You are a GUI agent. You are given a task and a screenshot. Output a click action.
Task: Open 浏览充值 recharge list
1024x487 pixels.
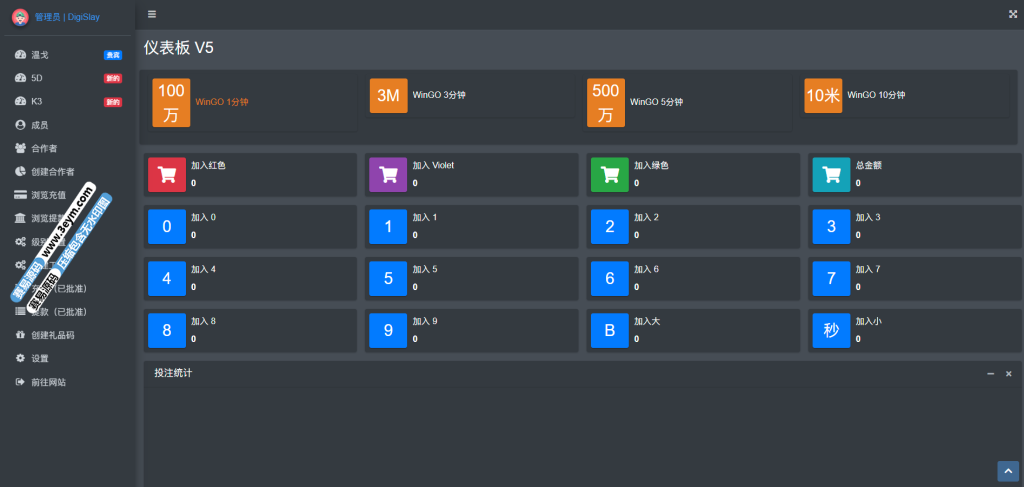(x=48, y=195)
